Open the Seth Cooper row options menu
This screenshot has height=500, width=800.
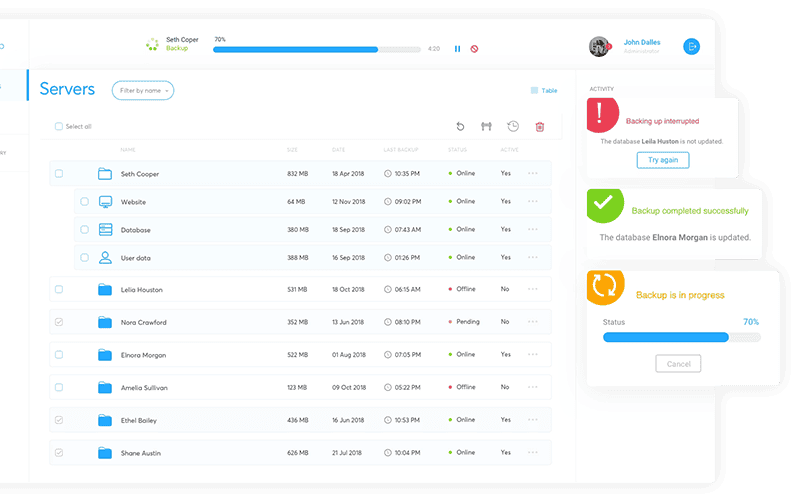point(533,174)
